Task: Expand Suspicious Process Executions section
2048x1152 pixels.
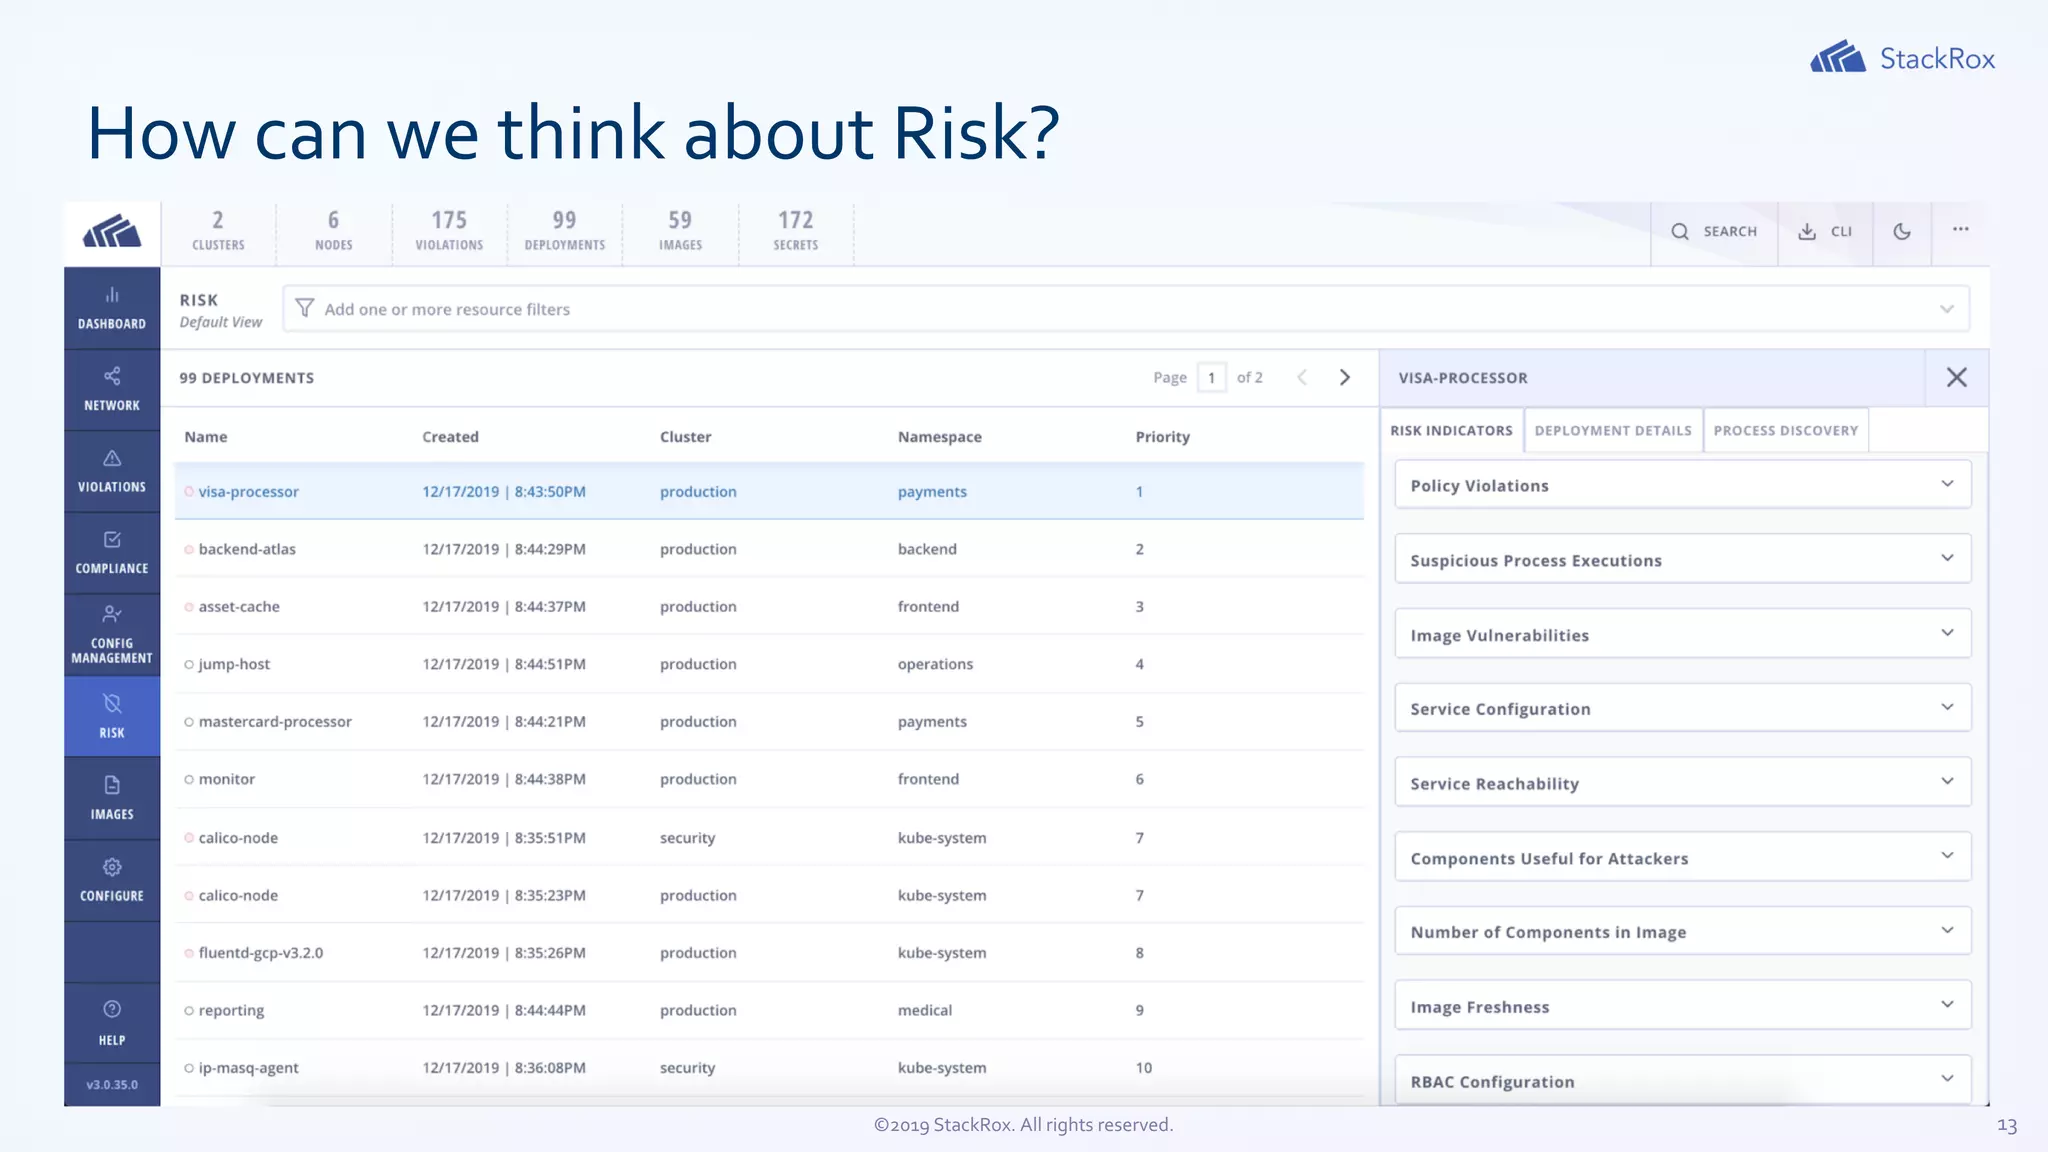Action: [1683, 559]
